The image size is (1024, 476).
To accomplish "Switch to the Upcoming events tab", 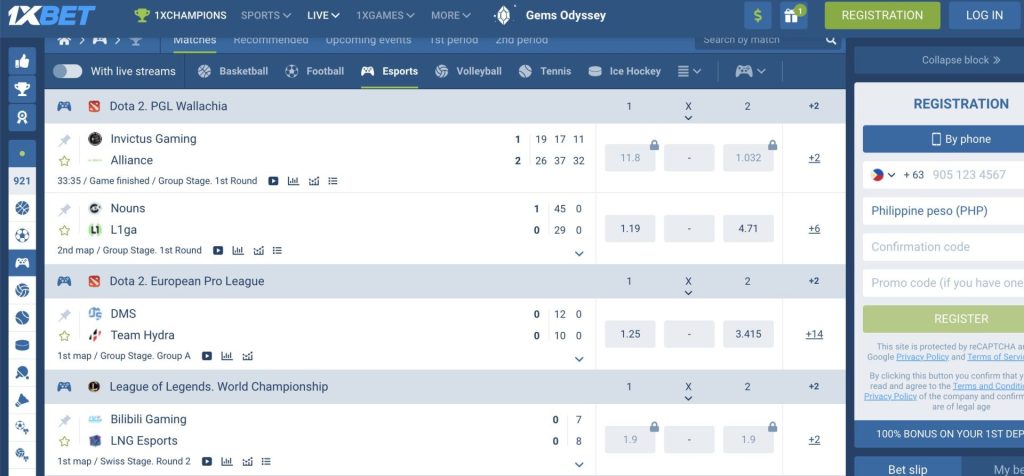I will [369, 40].
